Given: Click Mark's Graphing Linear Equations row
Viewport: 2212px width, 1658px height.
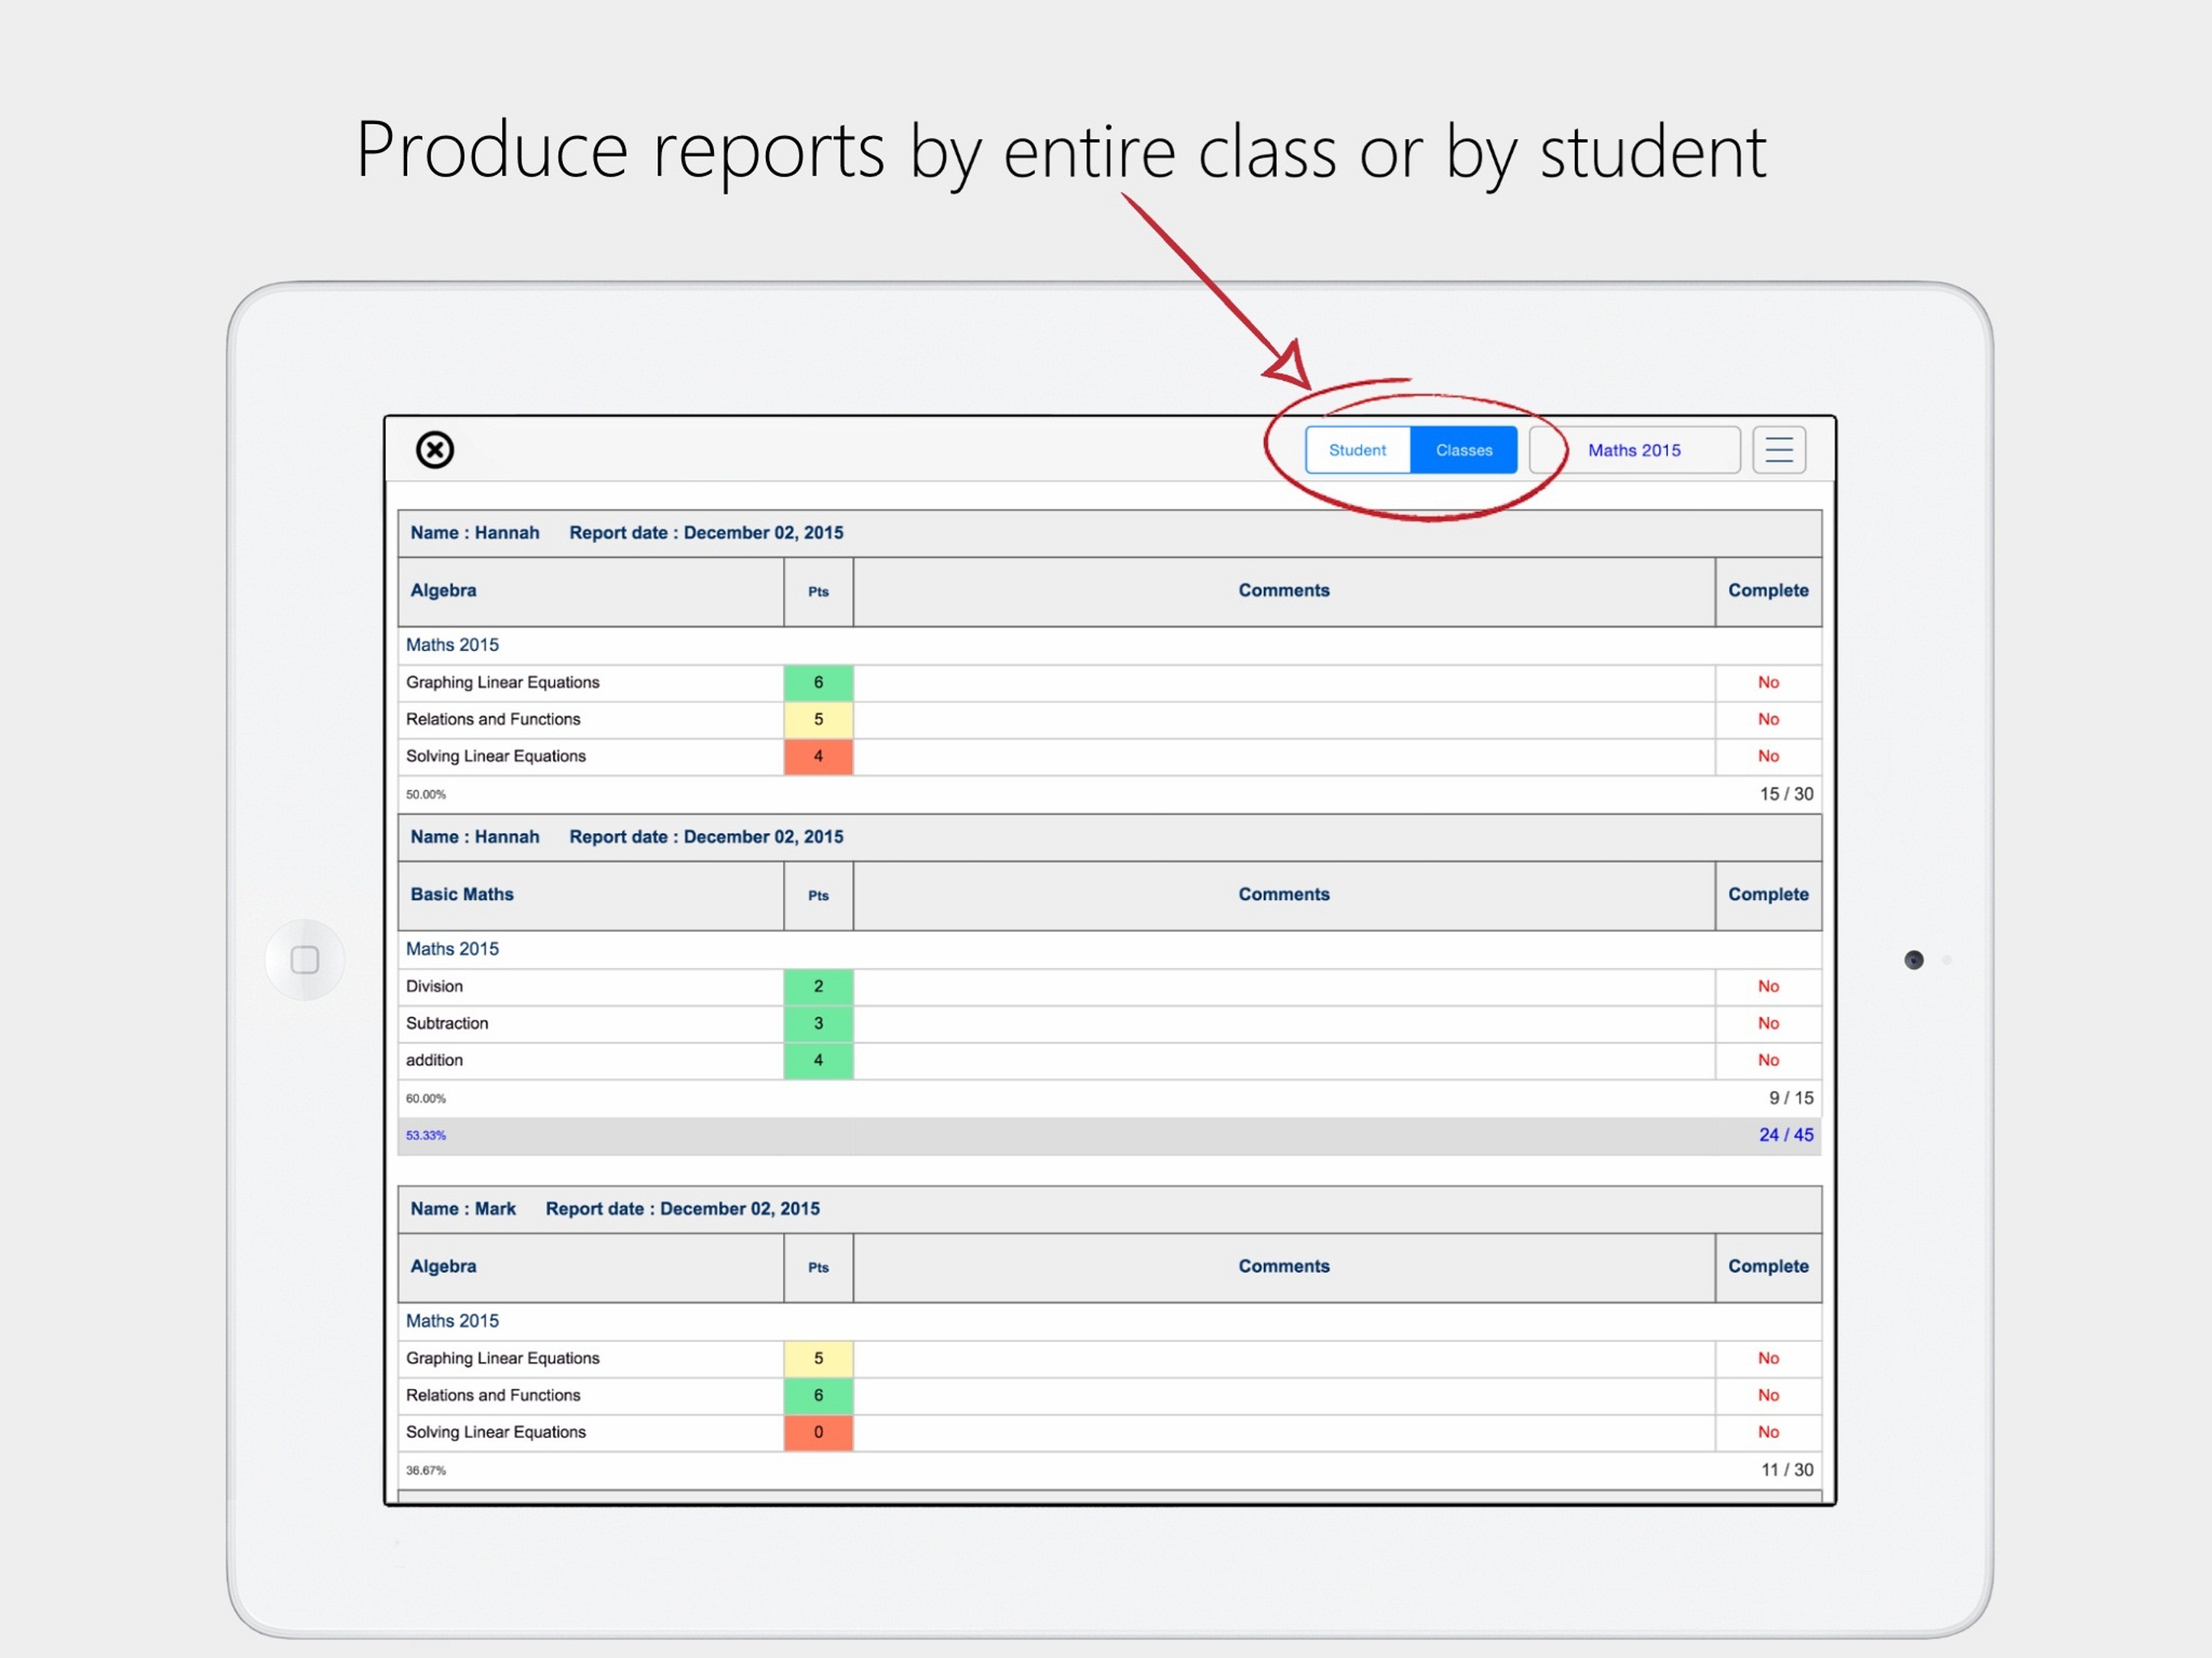Looking at the screenshot, I should [x=1109, y=1358].
